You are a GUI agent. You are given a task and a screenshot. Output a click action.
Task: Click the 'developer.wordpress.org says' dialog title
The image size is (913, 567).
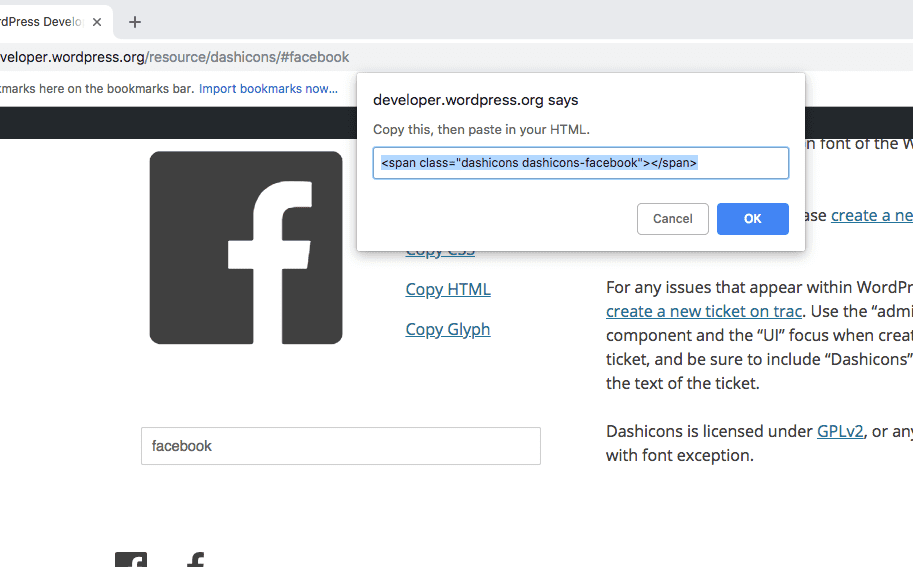pyautogui.click(x=475, y=100)
